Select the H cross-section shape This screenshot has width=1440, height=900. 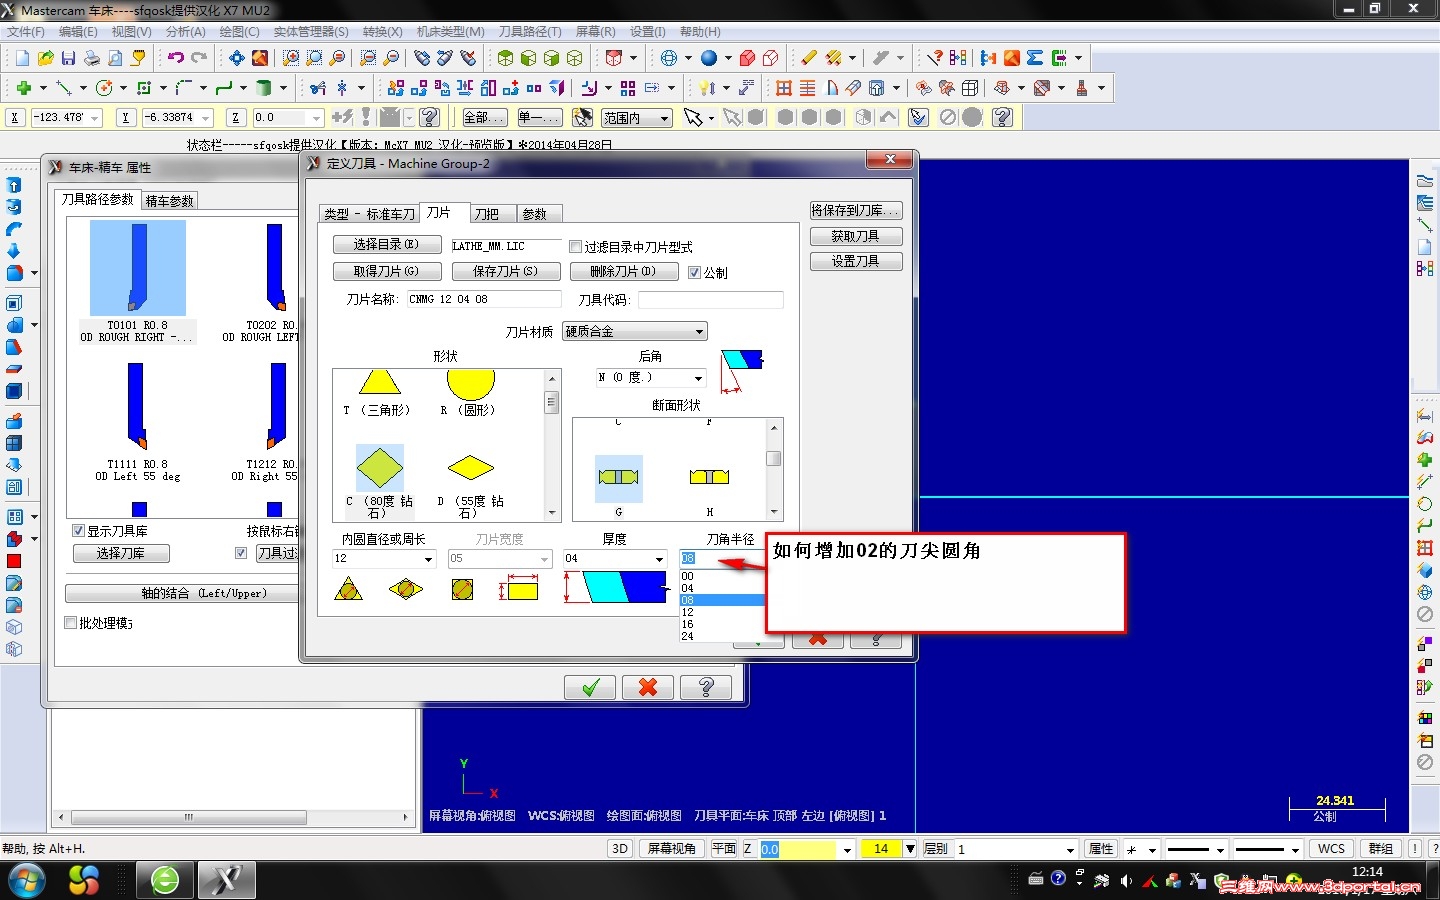click(x=709, y=486)
